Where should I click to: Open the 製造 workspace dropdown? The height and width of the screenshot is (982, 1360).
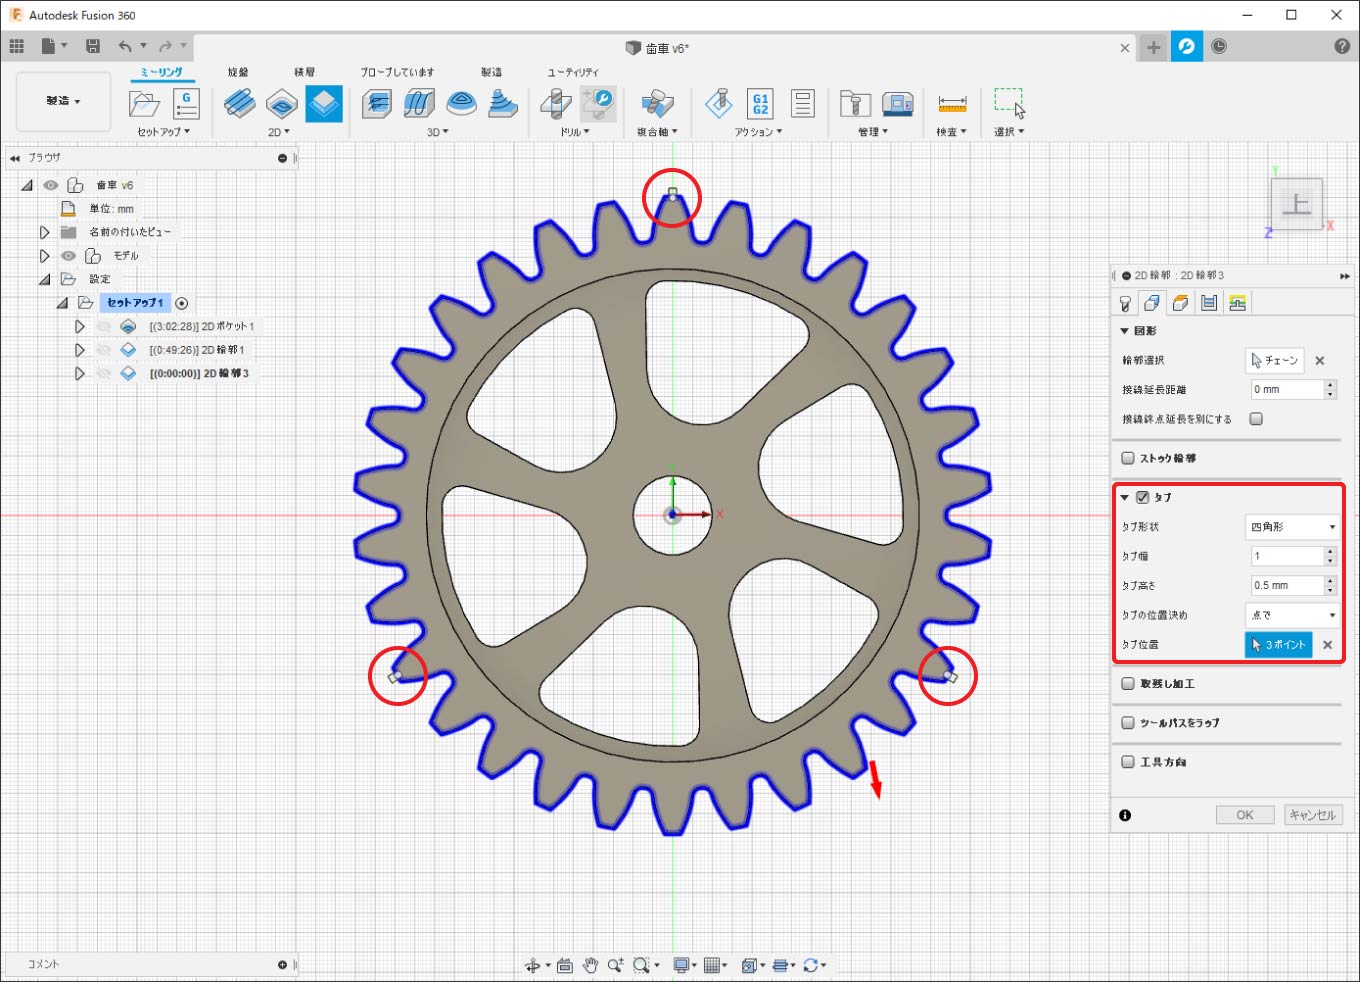pos(63,101)
